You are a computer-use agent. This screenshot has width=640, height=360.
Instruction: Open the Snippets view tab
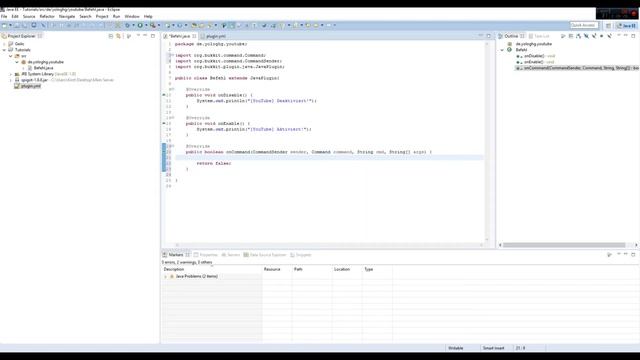(301, 255)
